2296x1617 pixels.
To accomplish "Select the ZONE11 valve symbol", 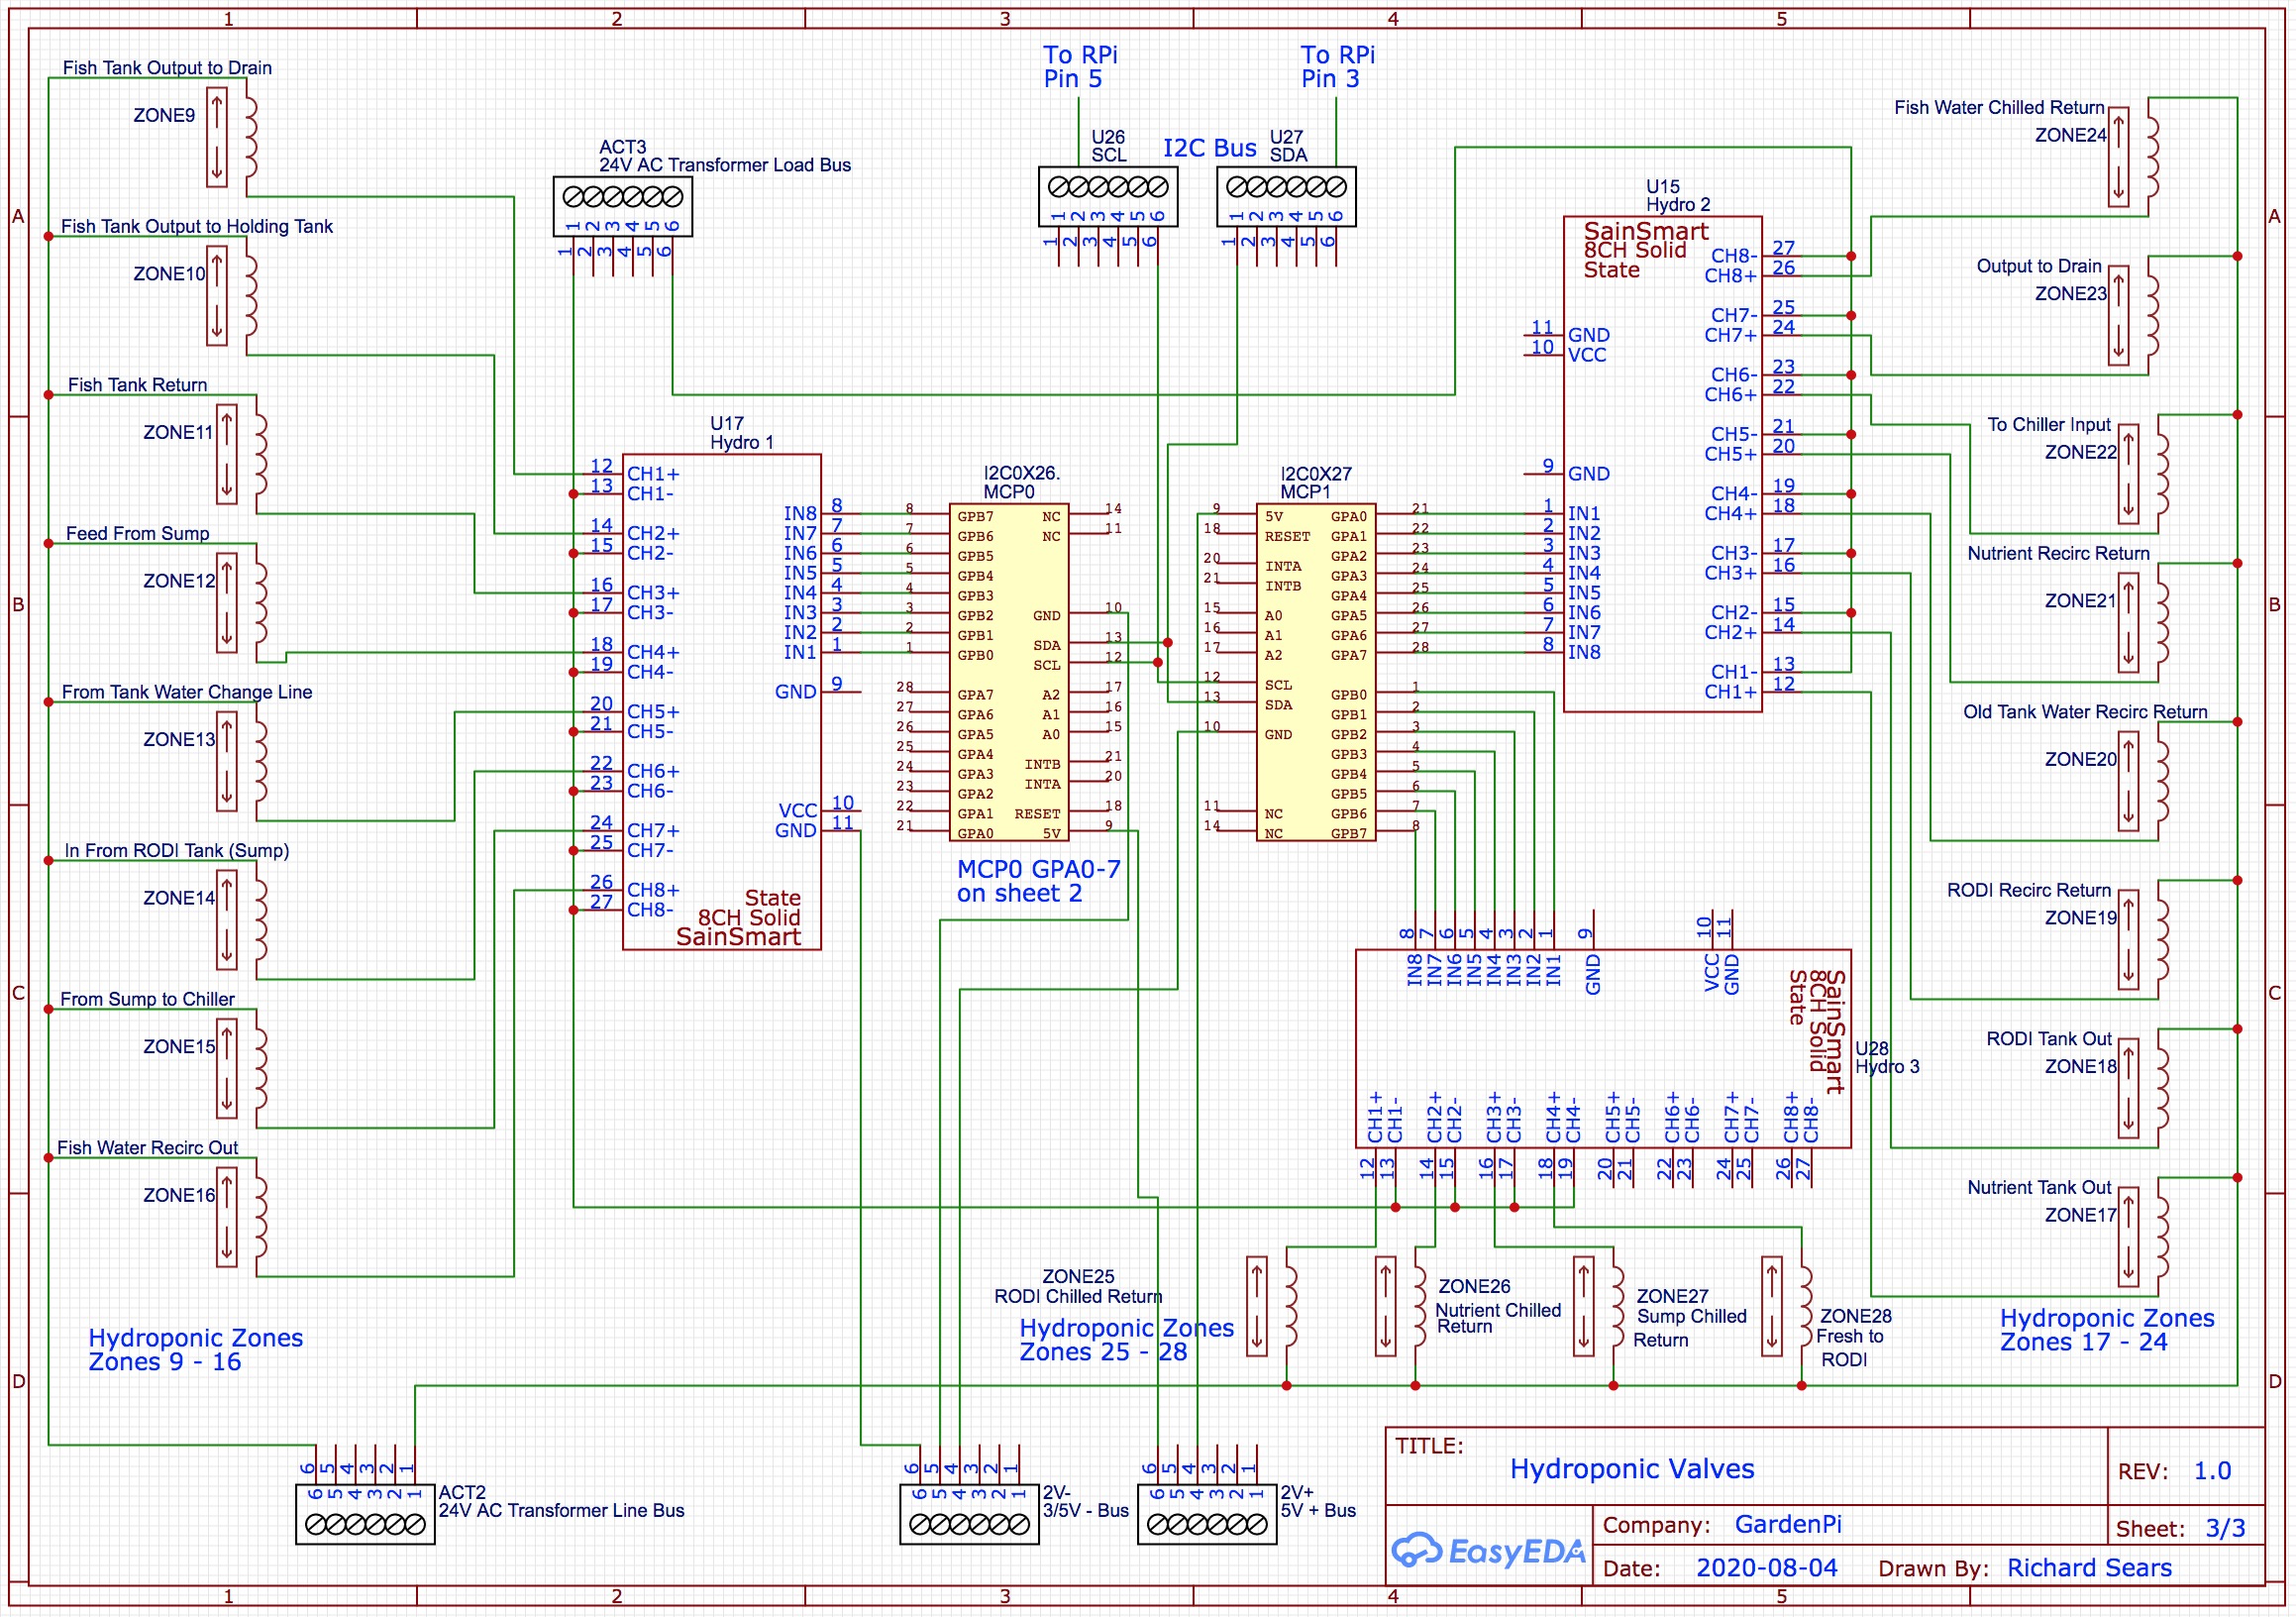I will [242, 454].
